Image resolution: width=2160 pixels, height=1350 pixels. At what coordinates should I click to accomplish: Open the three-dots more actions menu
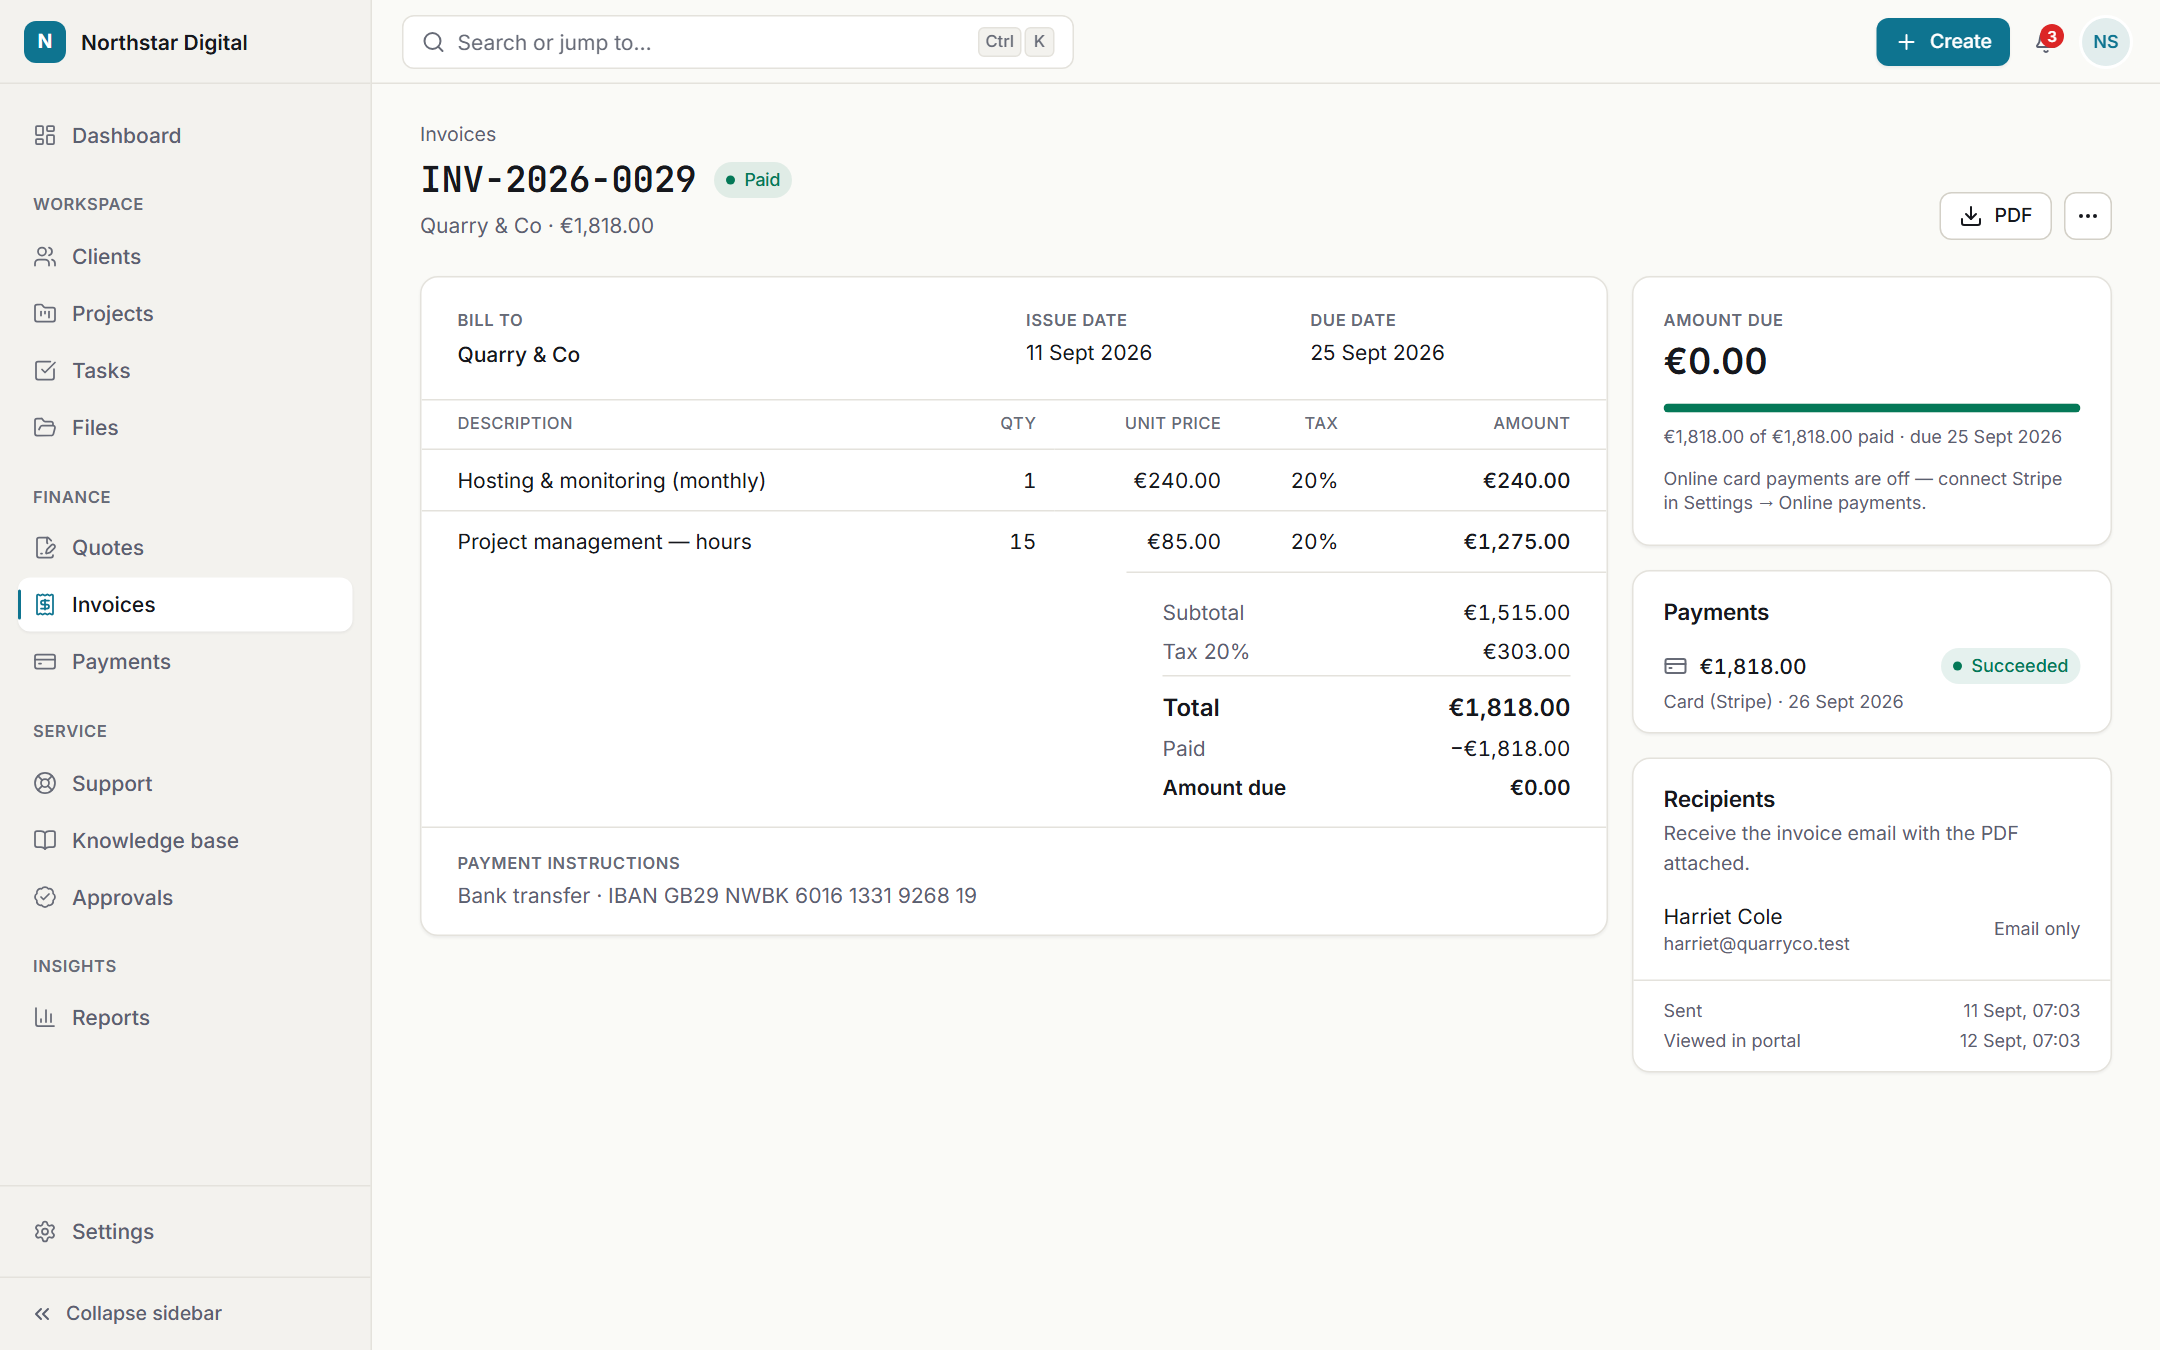[x=2087, y=216]
